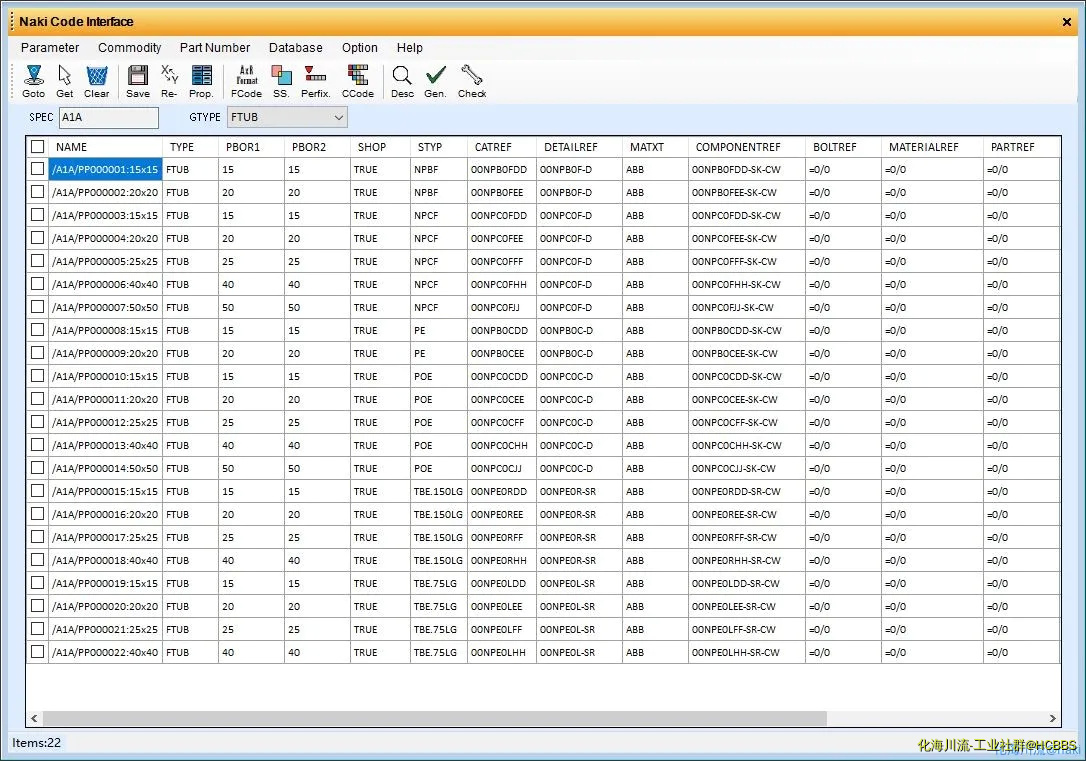The height and width of the screenshot is (761, 1086).
Task: Click the SHOP column header
Action: (x=380, y=147)
